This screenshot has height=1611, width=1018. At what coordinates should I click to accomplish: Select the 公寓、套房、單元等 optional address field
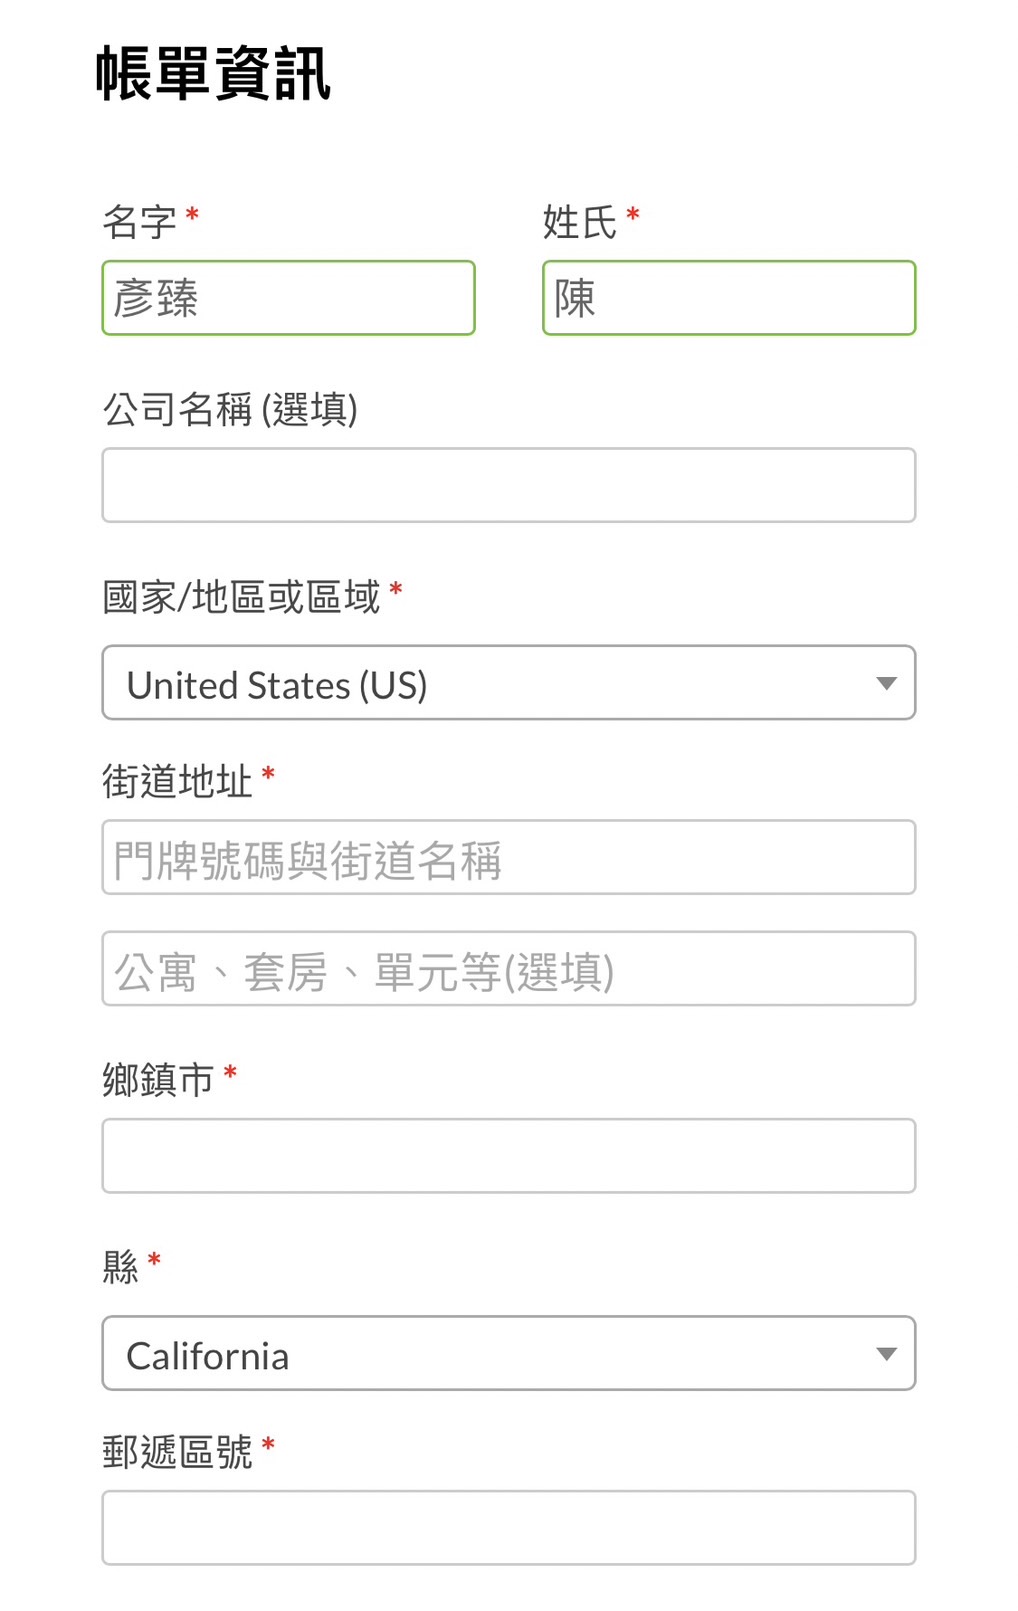[508, 969]
